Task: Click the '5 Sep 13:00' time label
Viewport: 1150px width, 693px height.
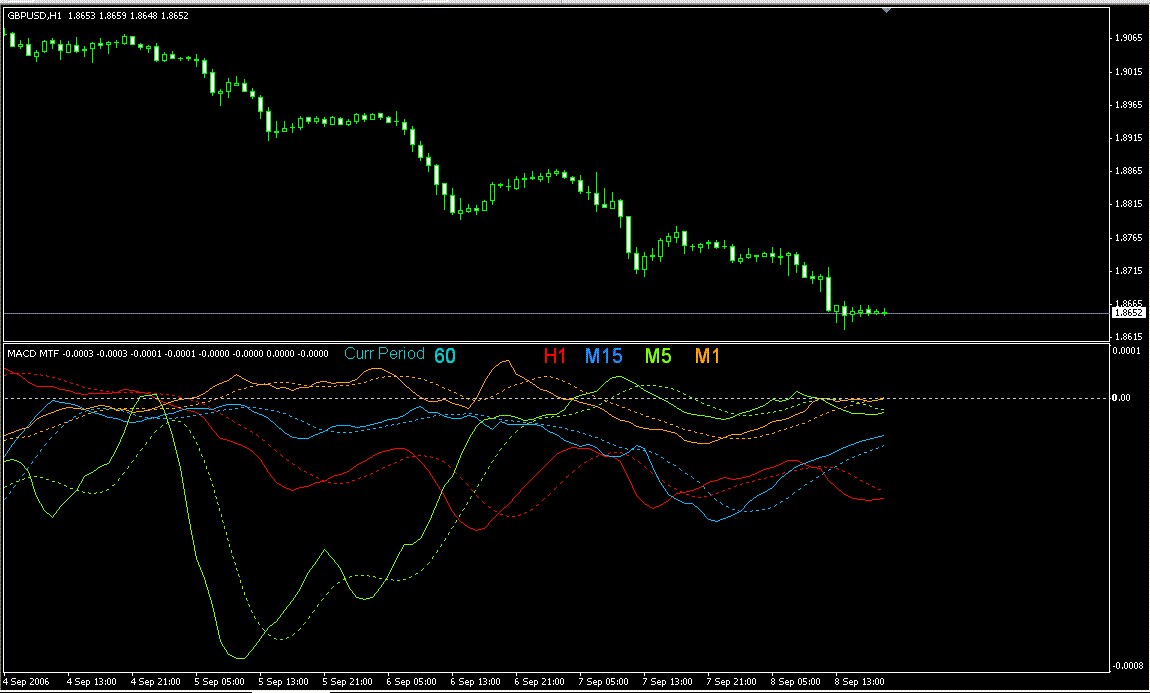Action: pyautogui.click(x=284, y=681)
